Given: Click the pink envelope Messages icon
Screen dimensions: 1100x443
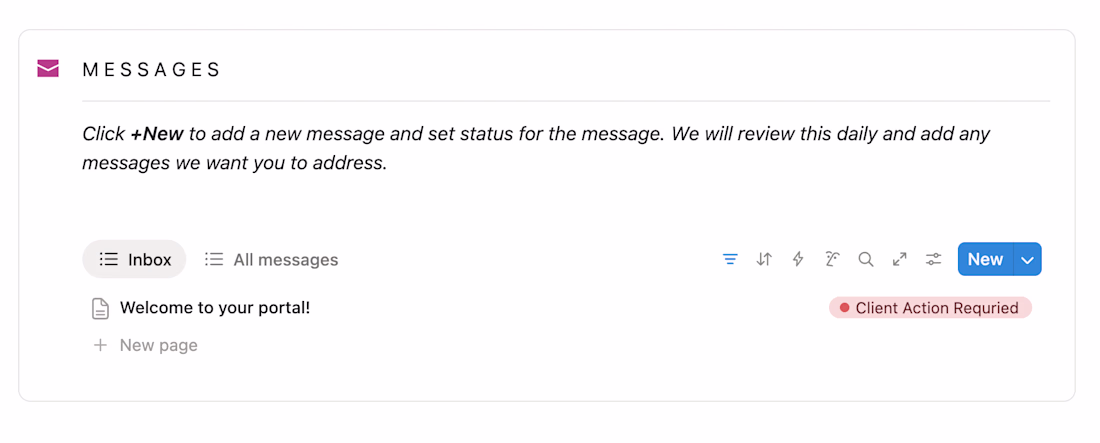Looking at the screenshot, I should click(48, 68).
